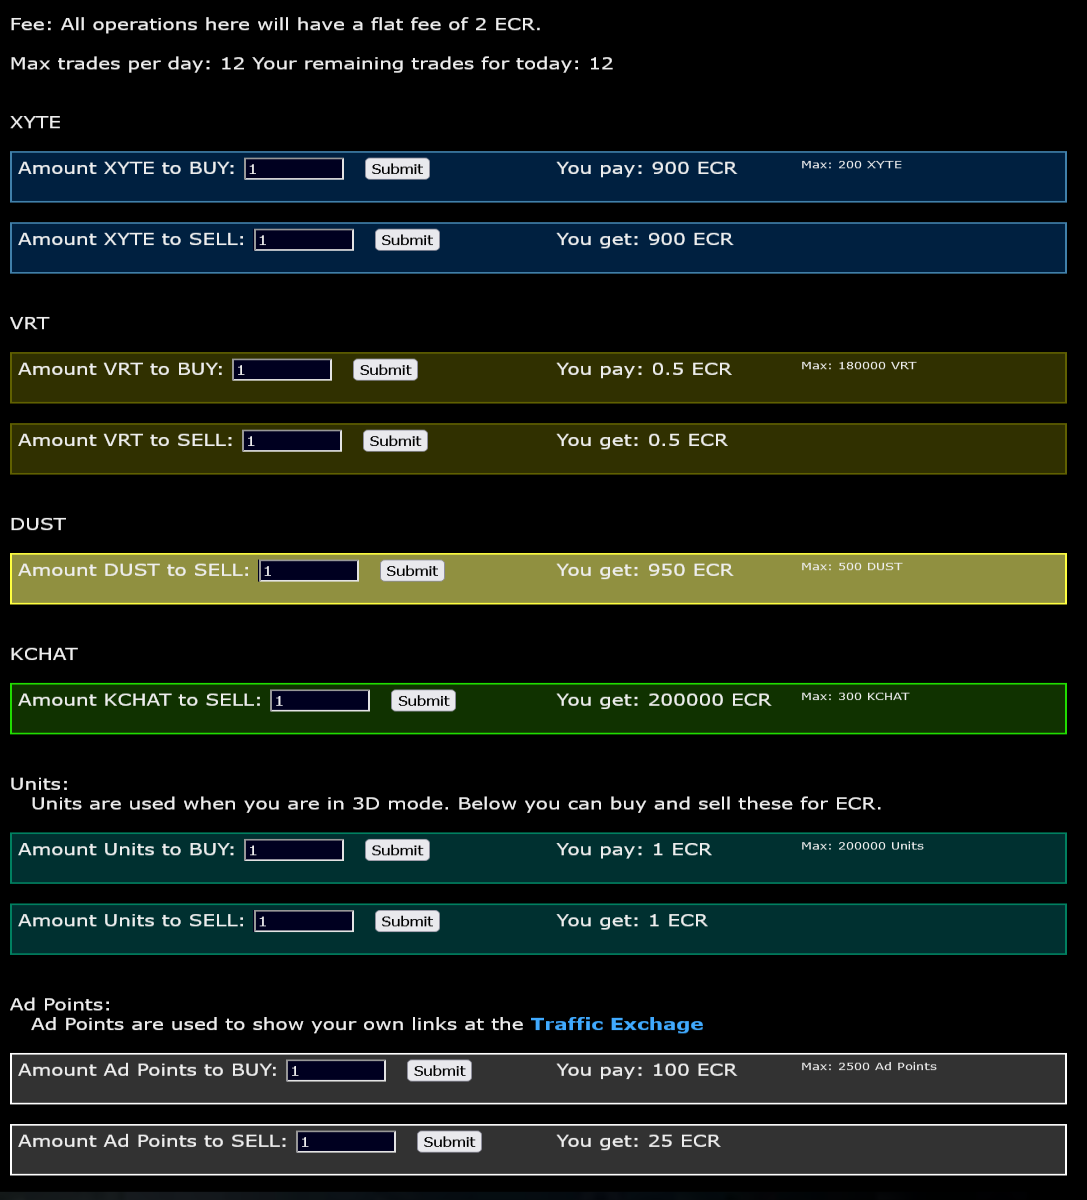Image resolution: width=1087 pixels, height=1200 pixels.
Task: Click the 'Ad Points:' section heading
Action: click(x=60, y=1004)
